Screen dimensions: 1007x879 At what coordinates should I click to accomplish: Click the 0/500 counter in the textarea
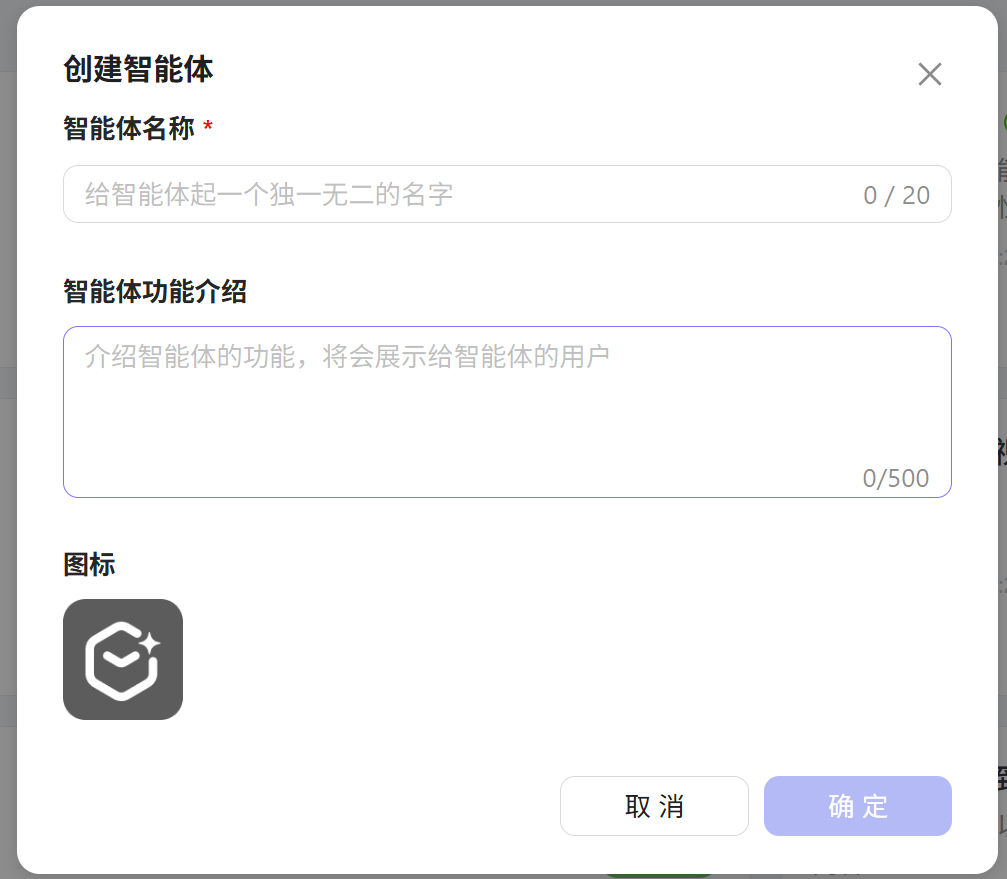click(896, 478)
